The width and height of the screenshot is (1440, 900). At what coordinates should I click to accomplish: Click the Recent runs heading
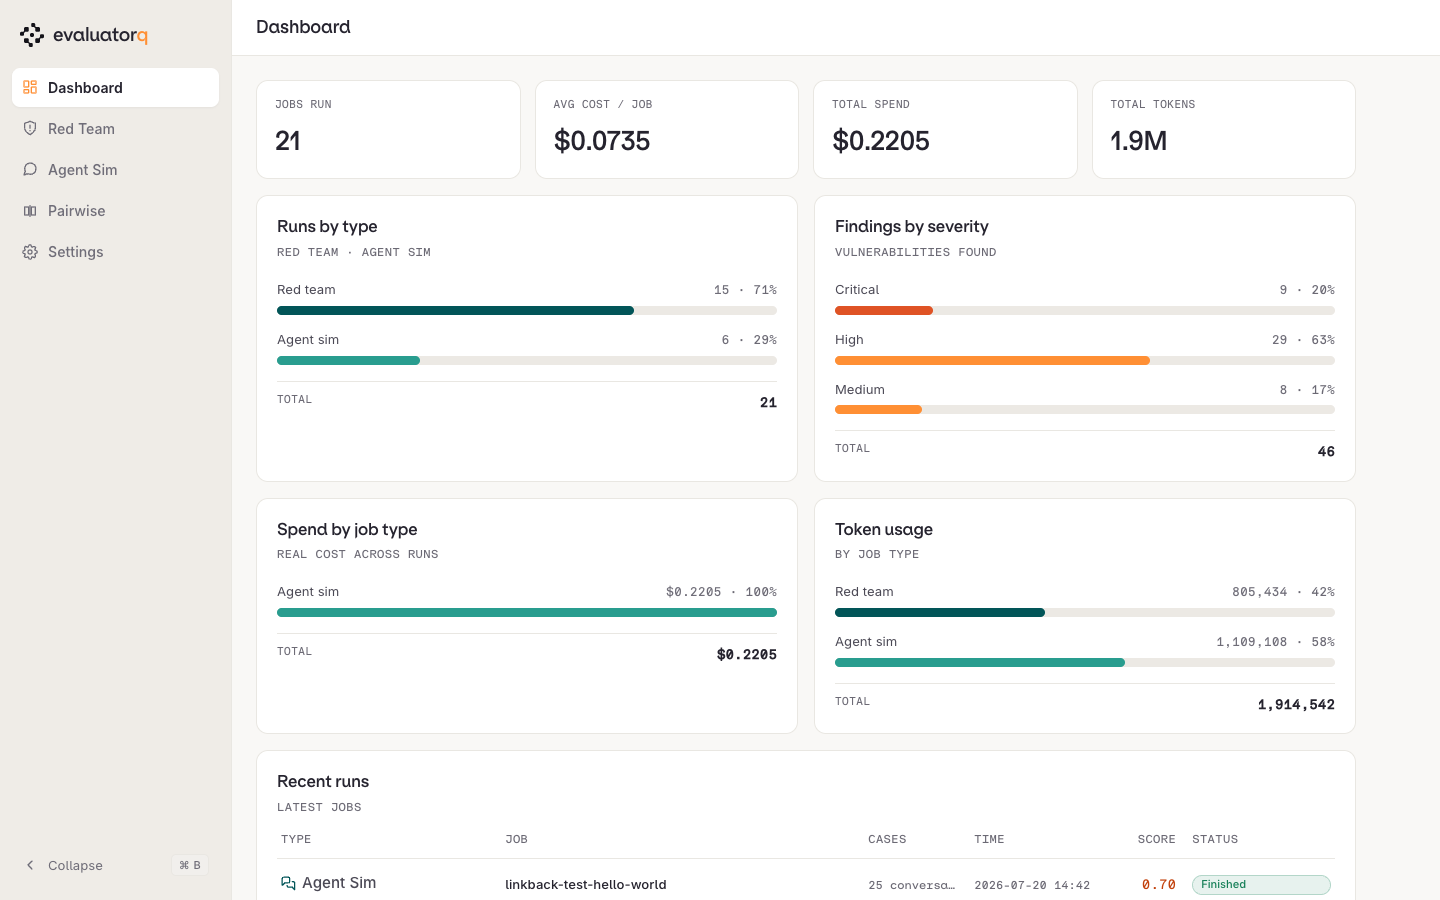323,782
